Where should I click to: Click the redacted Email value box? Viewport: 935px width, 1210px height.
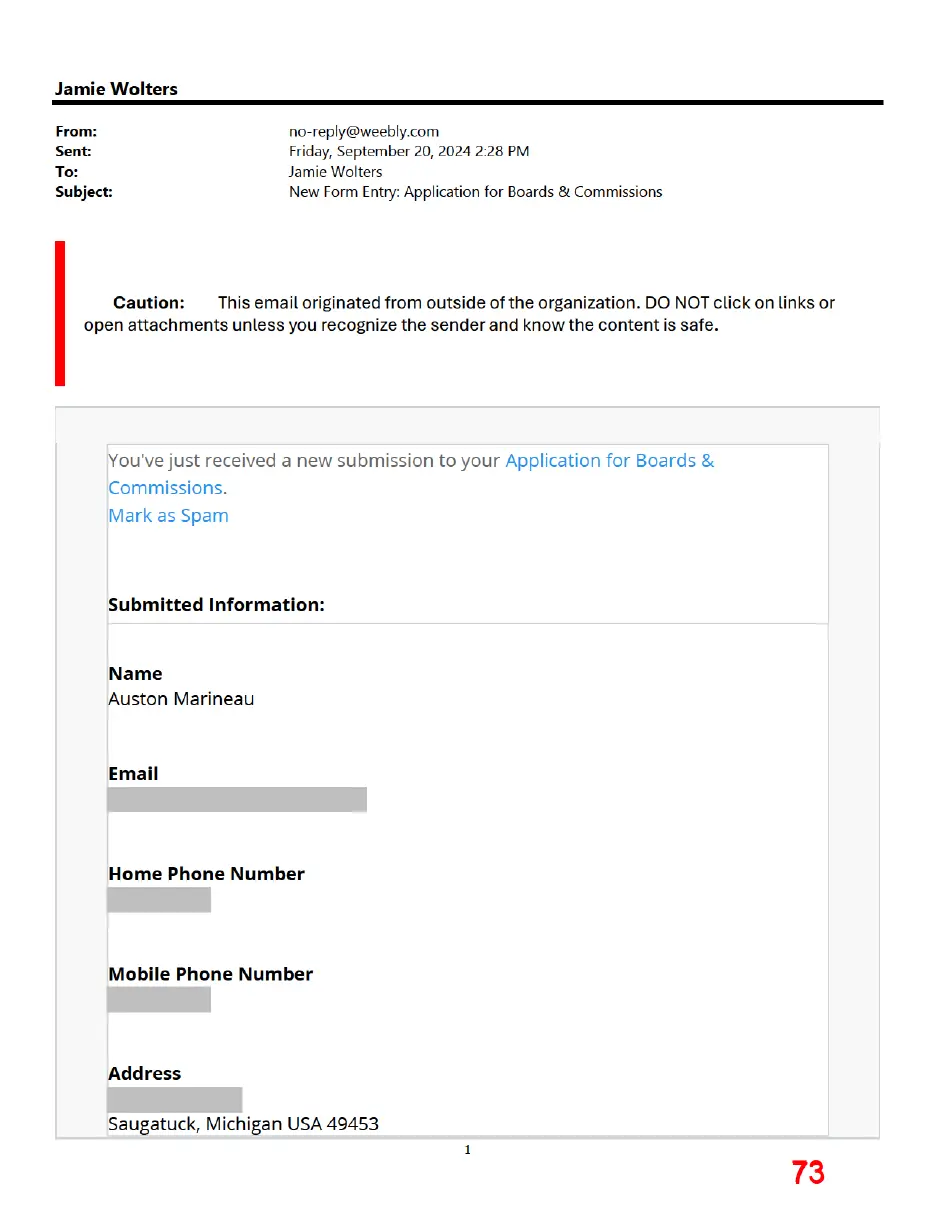point(237,799)
